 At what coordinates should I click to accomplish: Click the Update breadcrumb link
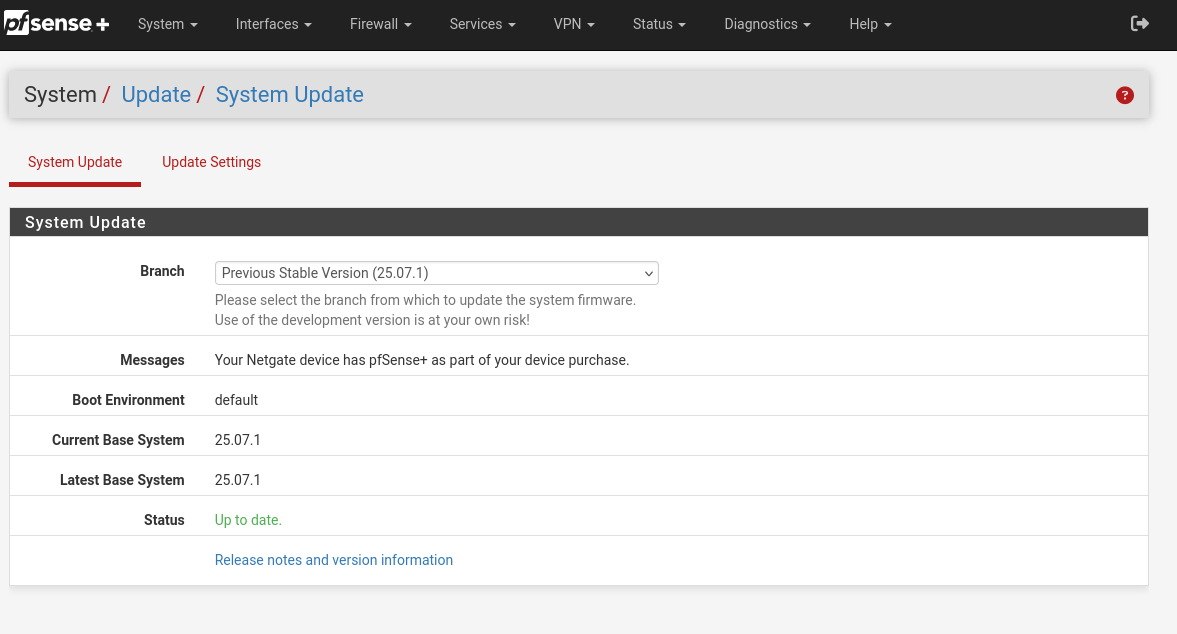point(156,95)
